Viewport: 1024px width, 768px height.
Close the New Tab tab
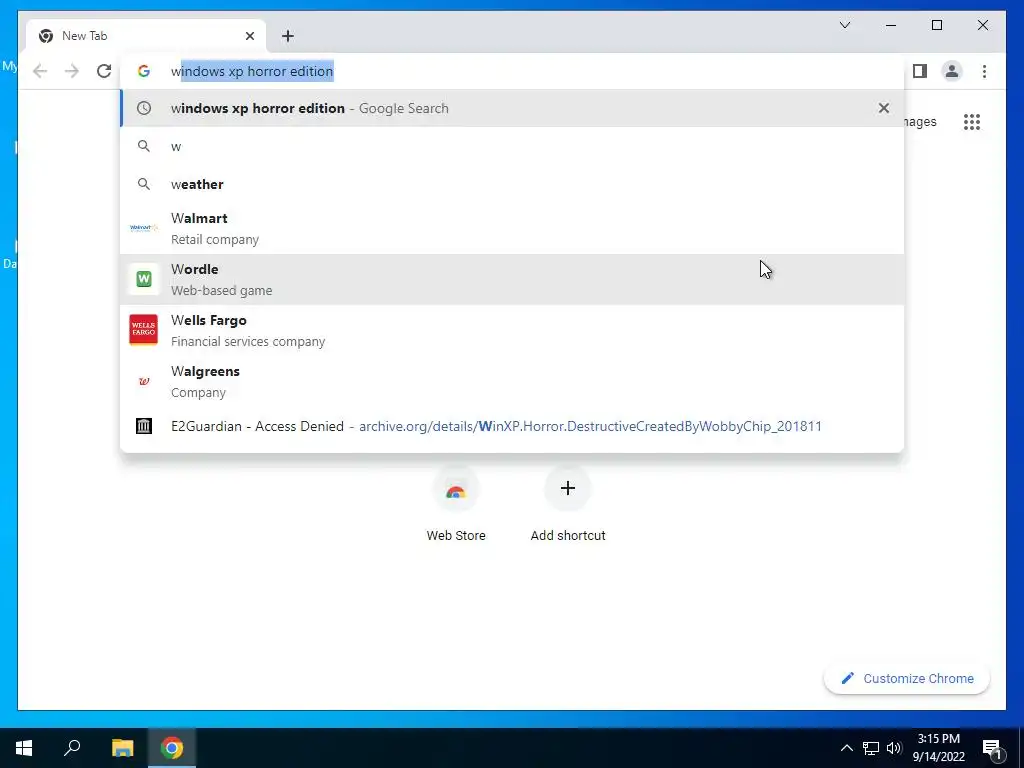(x=249, y=36)
